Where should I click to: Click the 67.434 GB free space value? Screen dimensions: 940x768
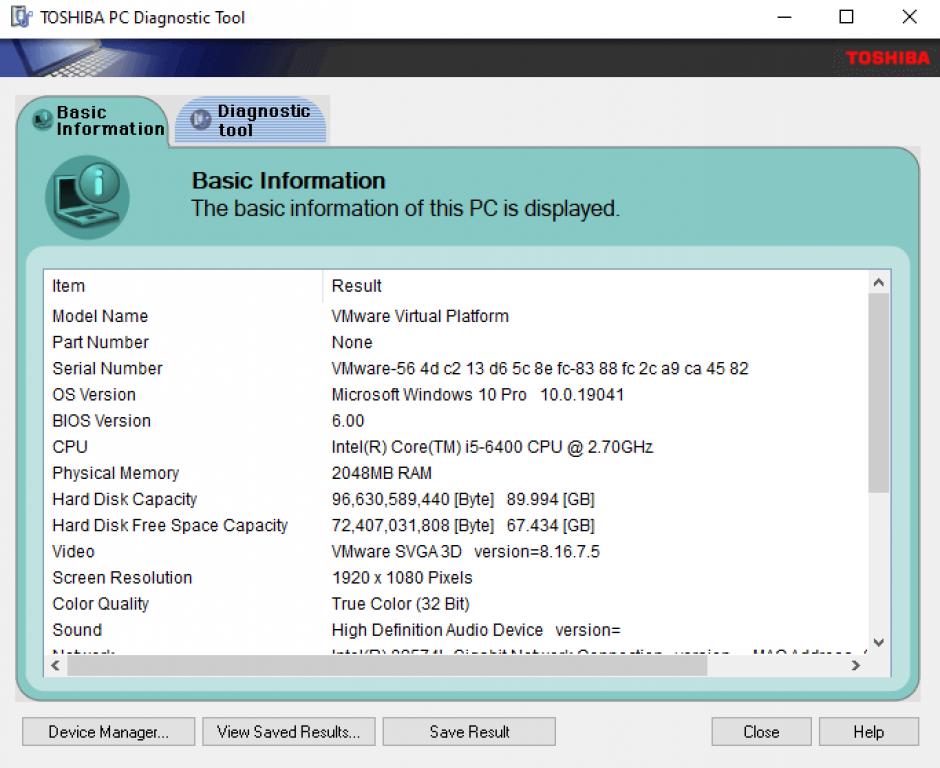(550, 526)
